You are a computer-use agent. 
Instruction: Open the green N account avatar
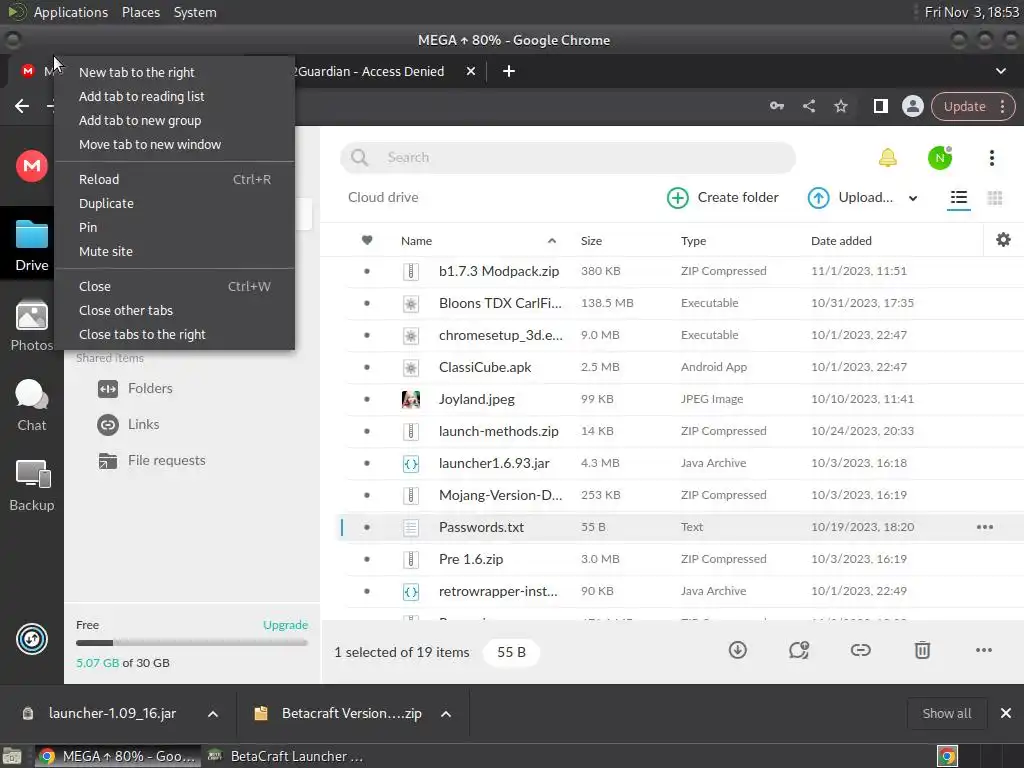click(x=940, y=157)
